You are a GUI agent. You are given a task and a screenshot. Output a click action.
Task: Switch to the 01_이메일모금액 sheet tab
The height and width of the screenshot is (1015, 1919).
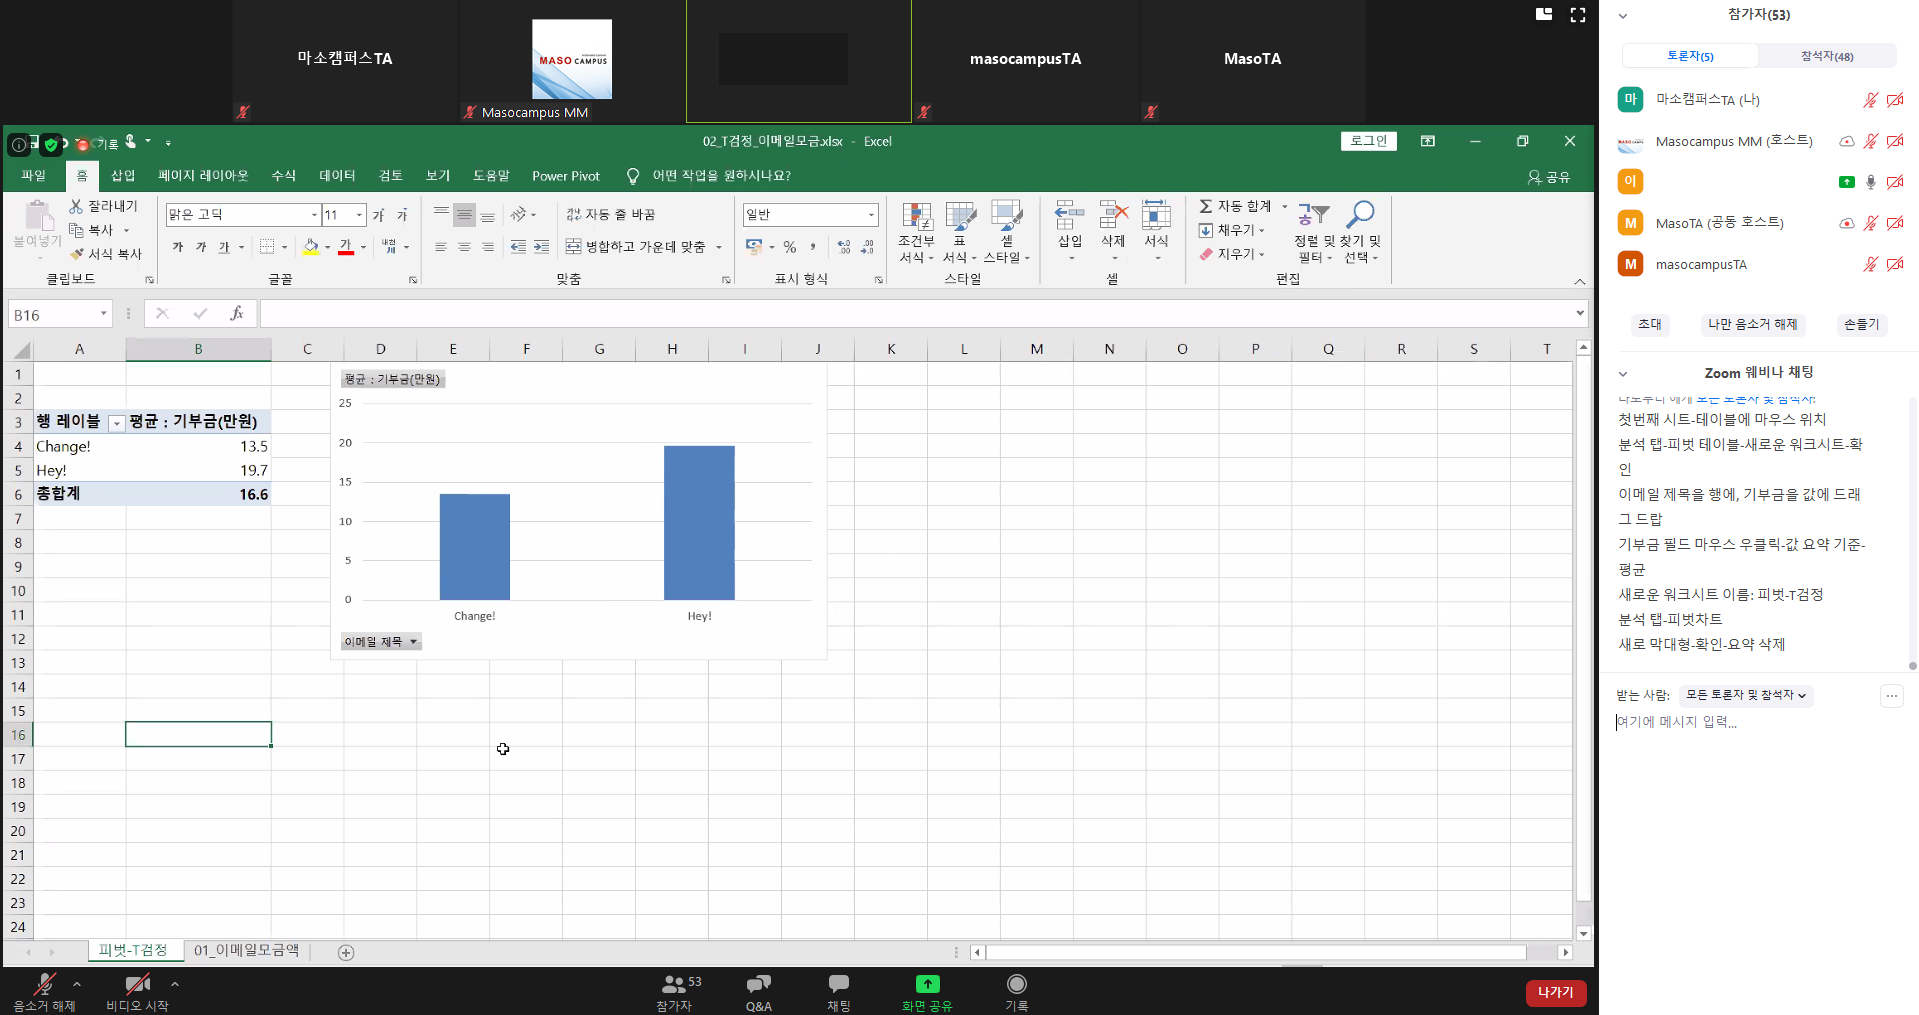tap(246, 950)
